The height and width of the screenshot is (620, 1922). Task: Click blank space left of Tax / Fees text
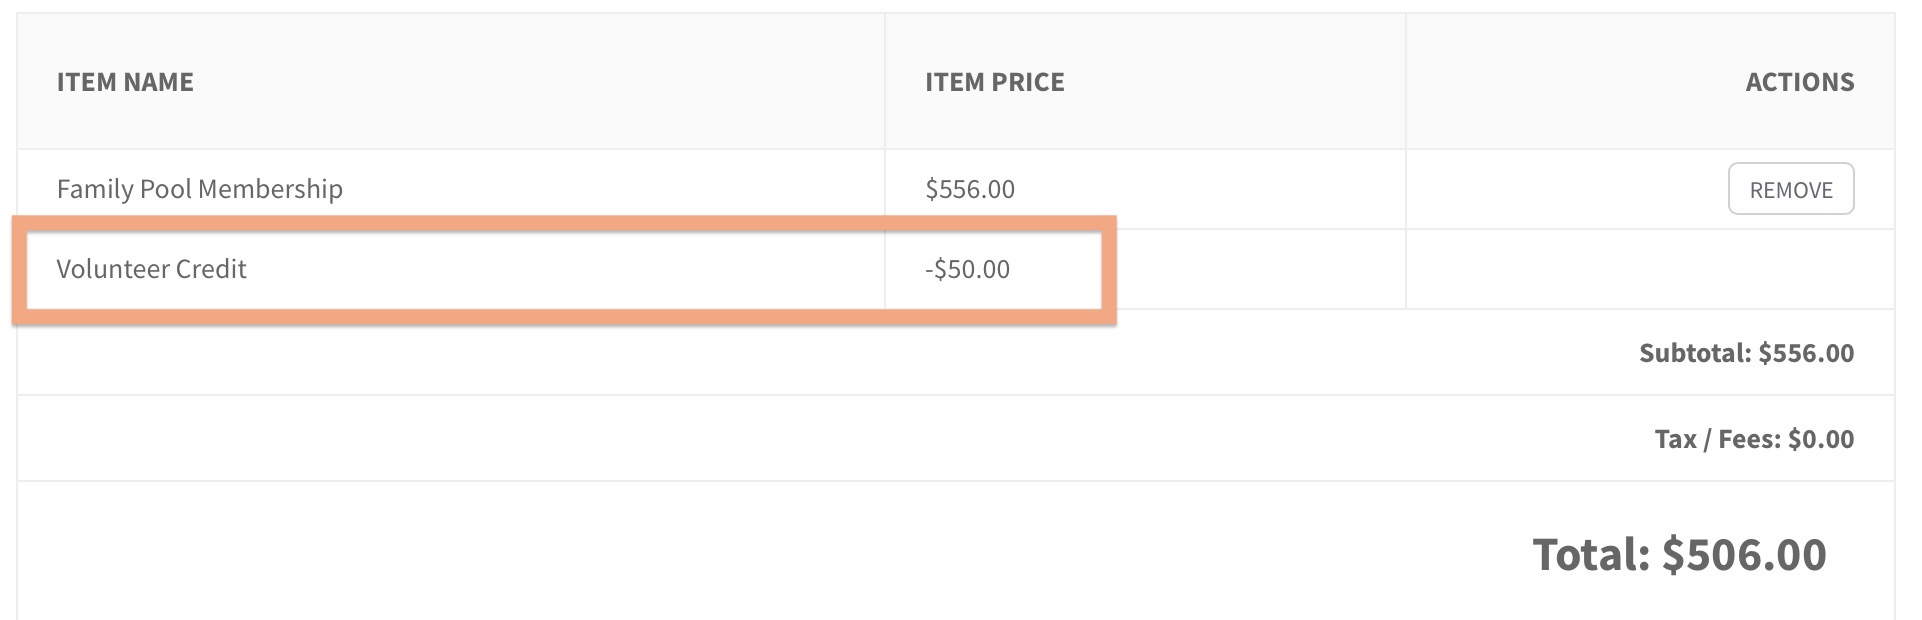800,439
